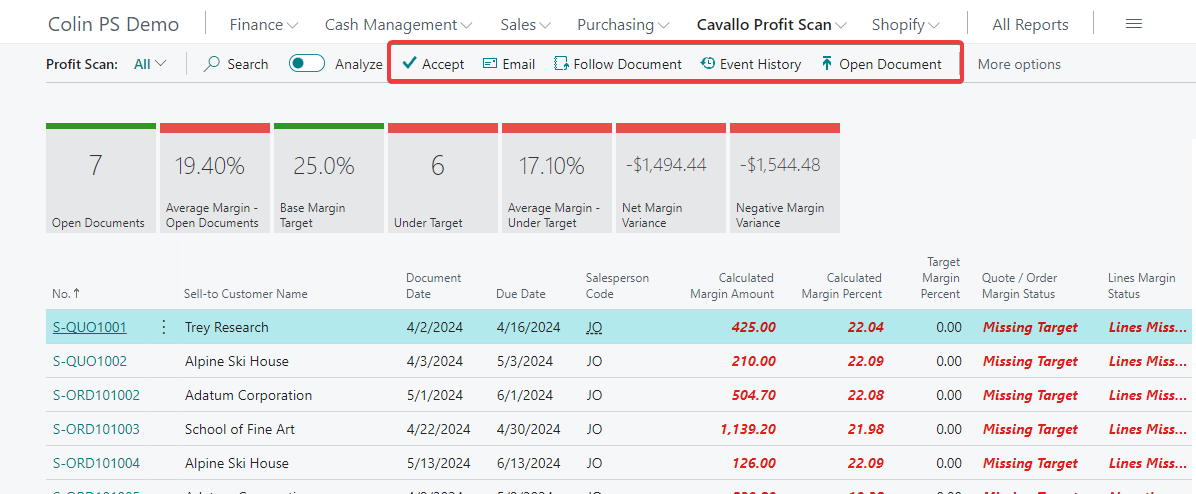Click the Accept checkmark icon
The image size is (1196, 494).
[x=409, y=64]
